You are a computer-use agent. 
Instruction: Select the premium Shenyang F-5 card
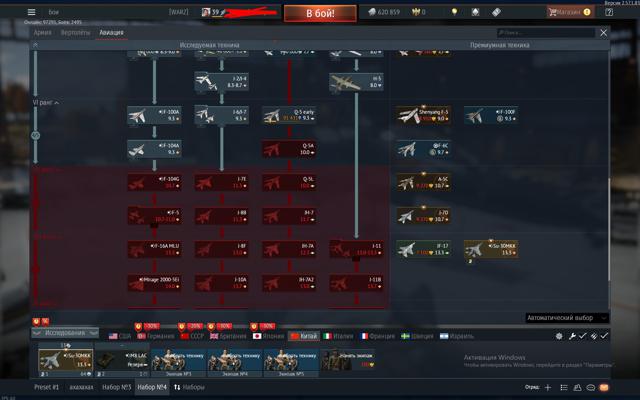(424, 115)
